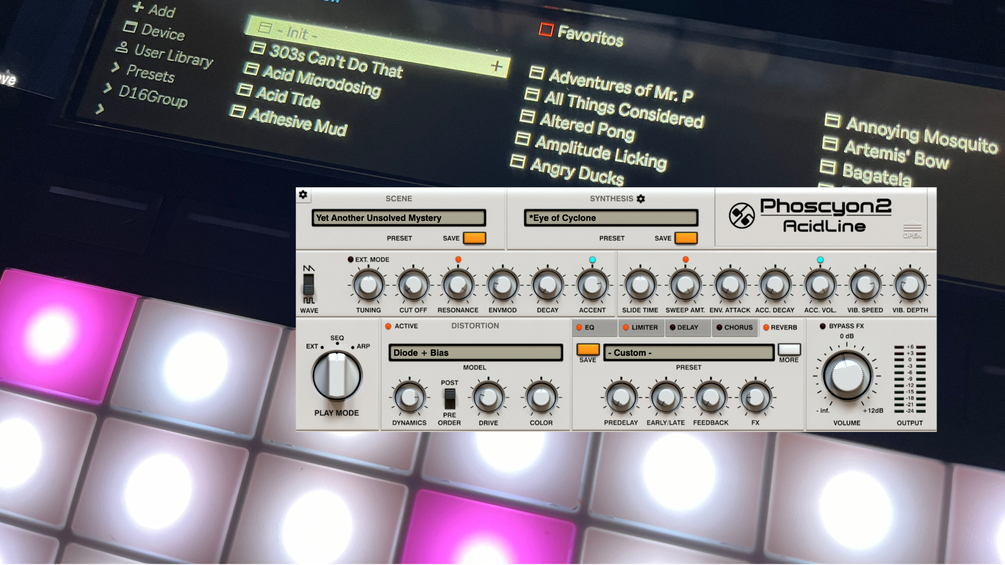
Task: Open the Scene preset field Yet Another Unsolved Mystery
Action: (399, 218)
